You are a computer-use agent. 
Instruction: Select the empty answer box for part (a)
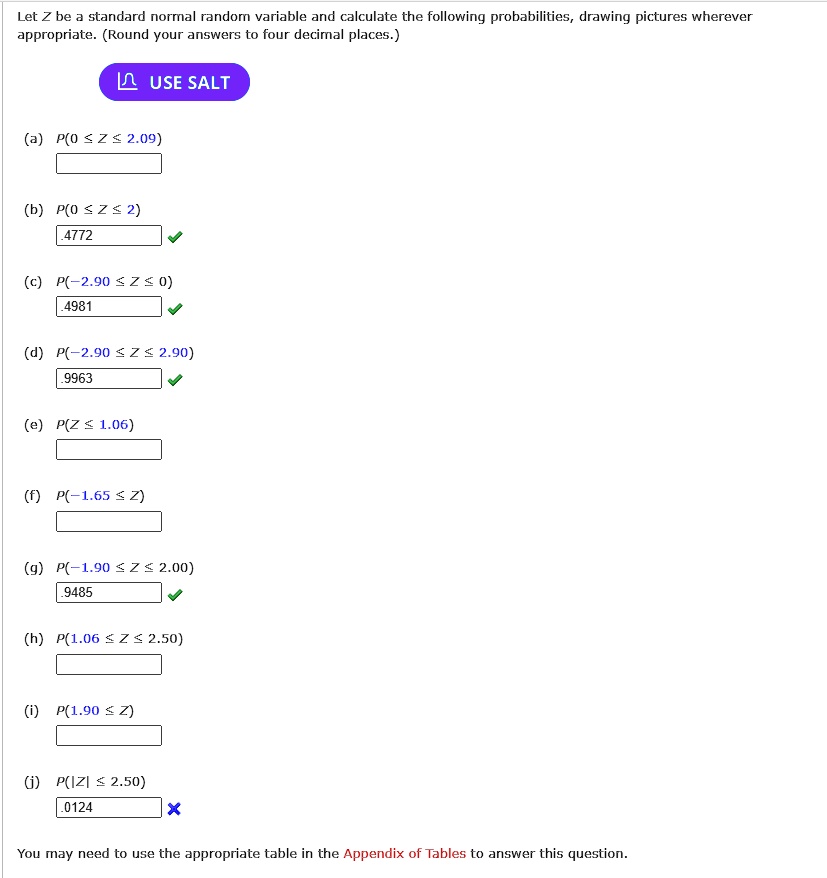pos(109,163)
